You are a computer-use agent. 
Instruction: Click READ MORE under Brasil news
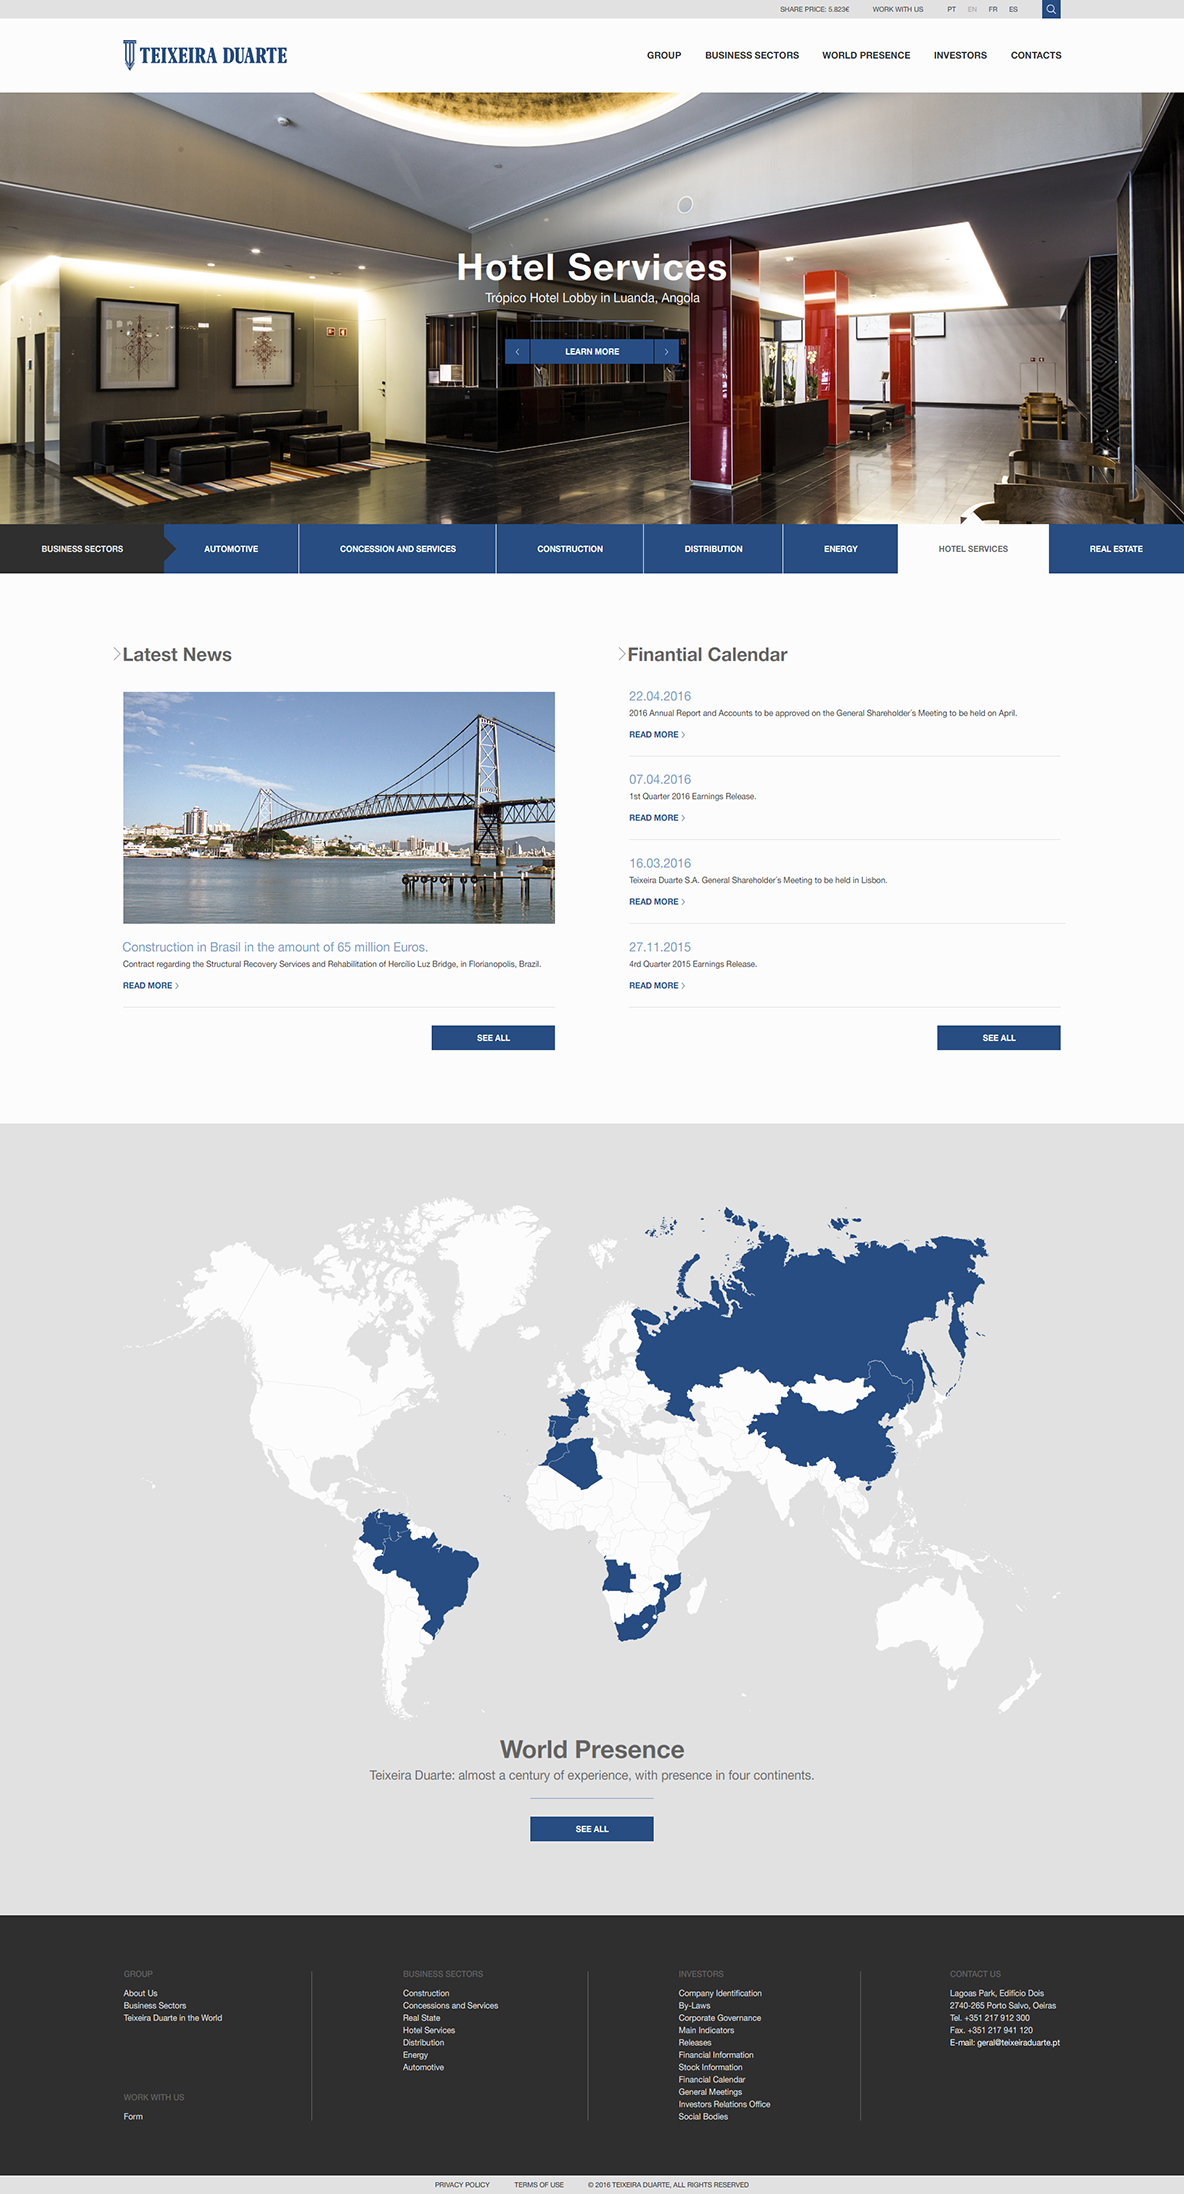coord(151,986)
